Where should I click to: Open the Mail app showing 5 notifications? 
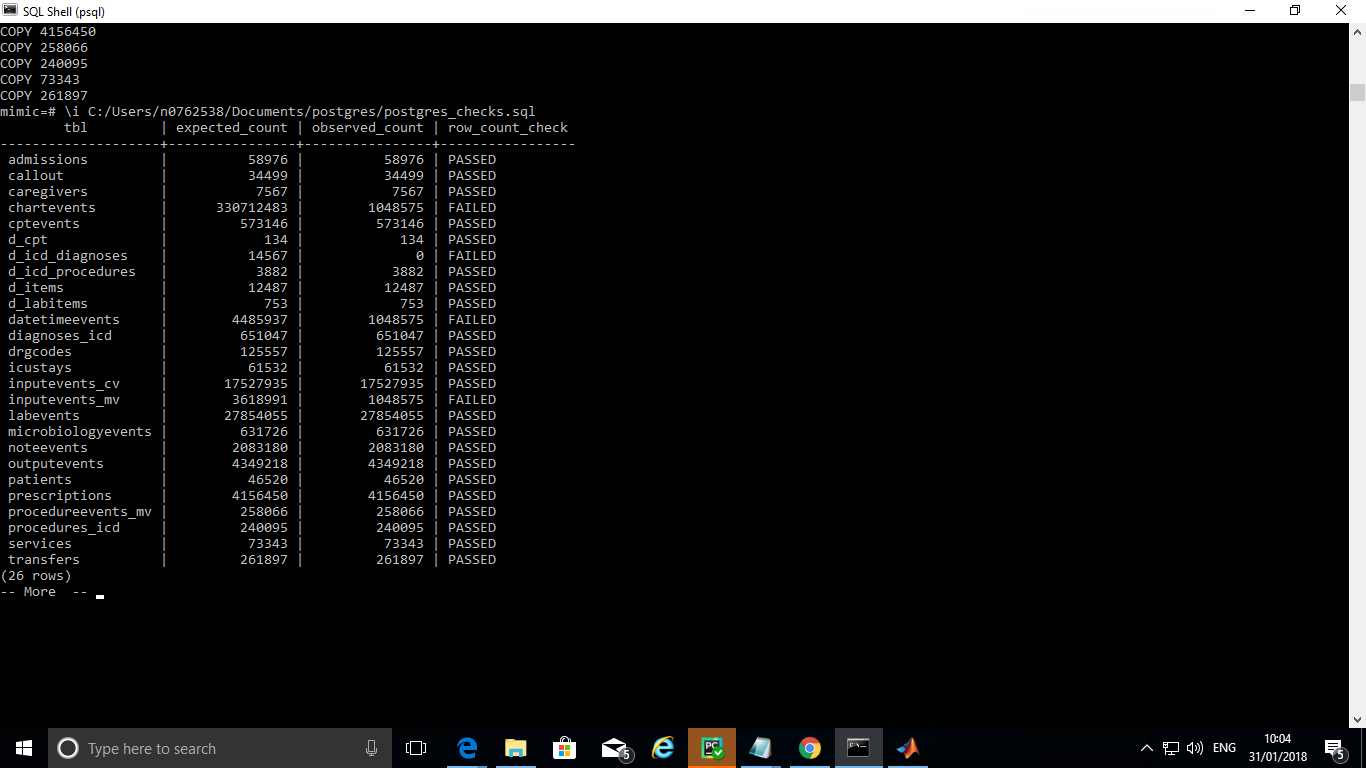pos(613,747)
